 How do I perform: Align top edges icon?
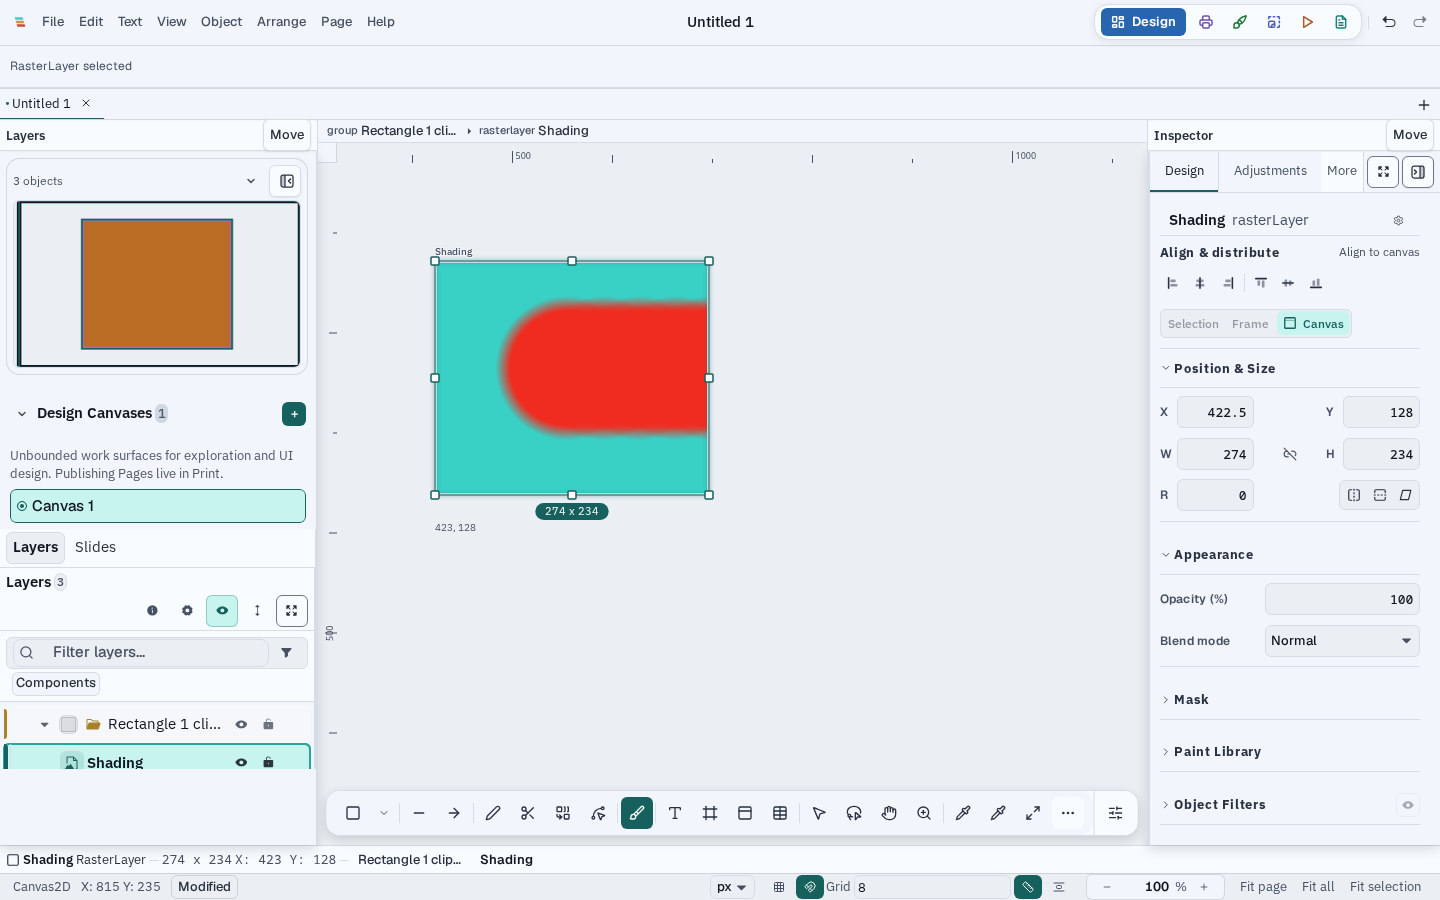(1261, 283)
